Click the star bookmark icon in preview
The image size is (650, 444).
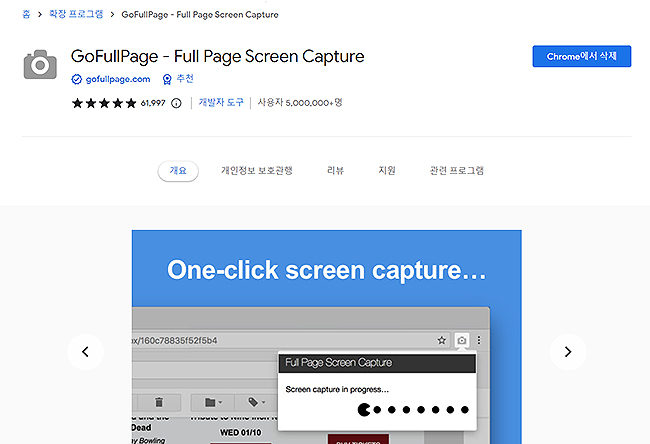[441, 340]
